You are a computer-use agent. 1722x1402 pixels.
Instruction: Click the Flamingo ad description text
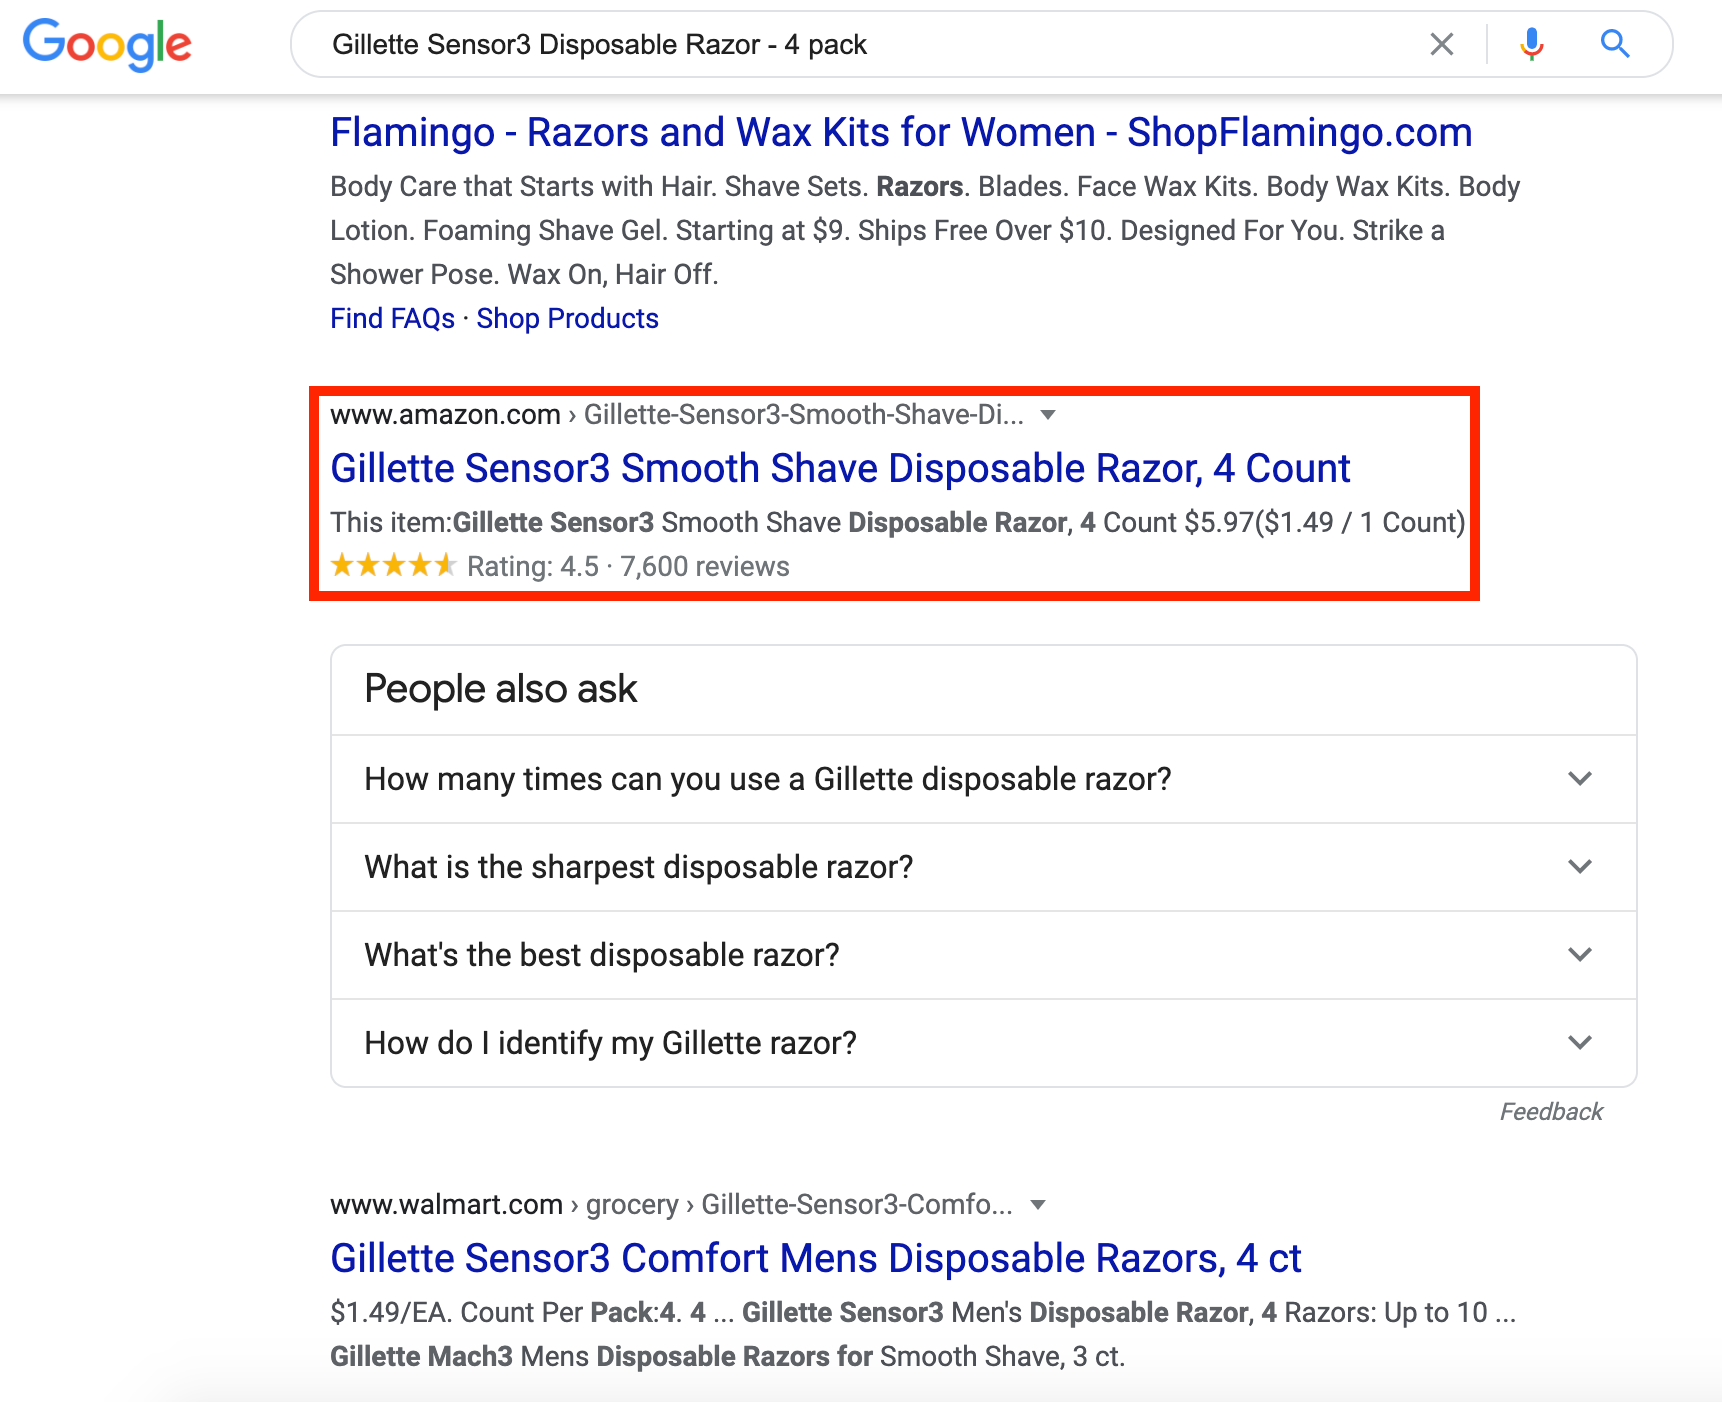pyautogui.click(x=925, y=230)
